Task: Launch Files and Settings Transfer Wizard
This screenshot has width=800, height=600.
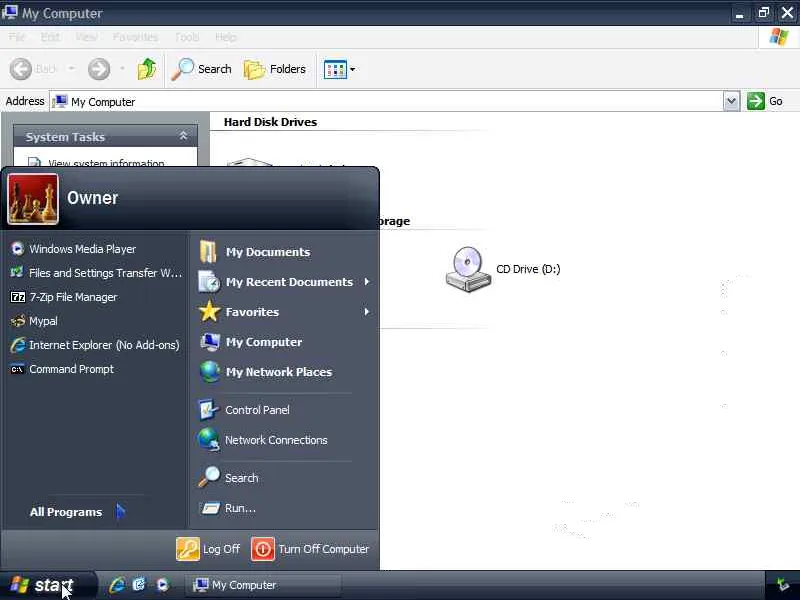Action: [95, 273]
